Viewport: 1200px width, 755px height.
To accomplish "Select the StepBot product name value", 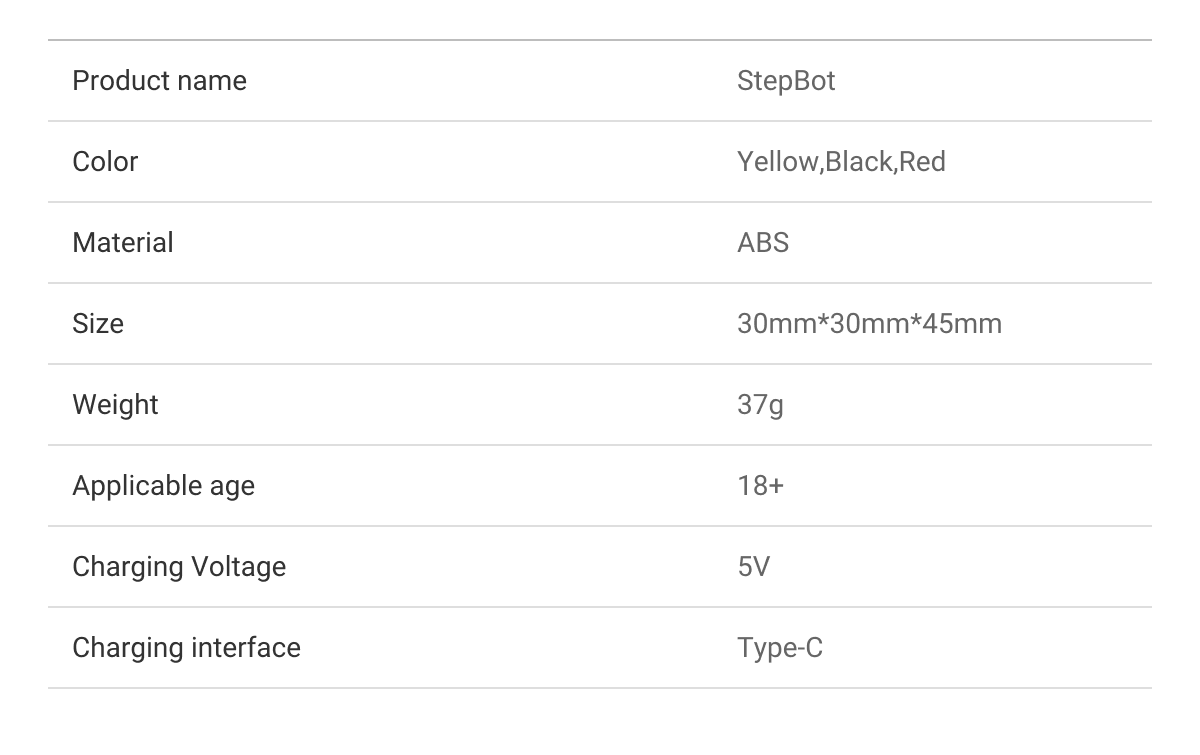I will (x=786, y=81).
